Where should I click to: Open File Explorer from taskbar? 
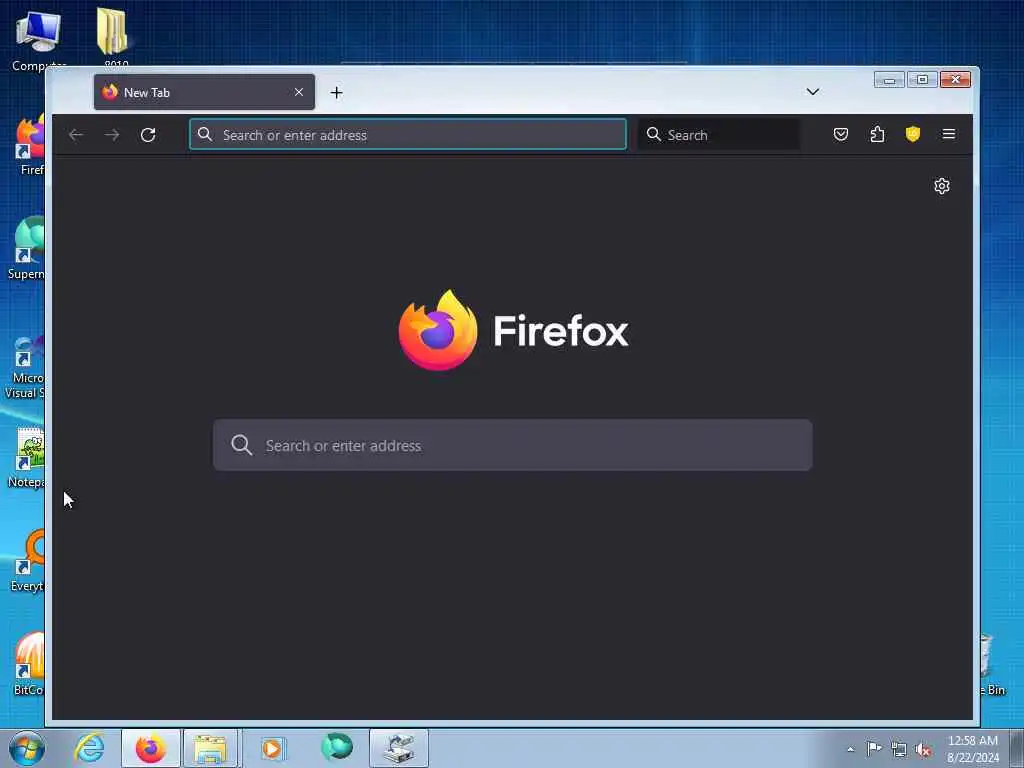click(x=210, y=748)
